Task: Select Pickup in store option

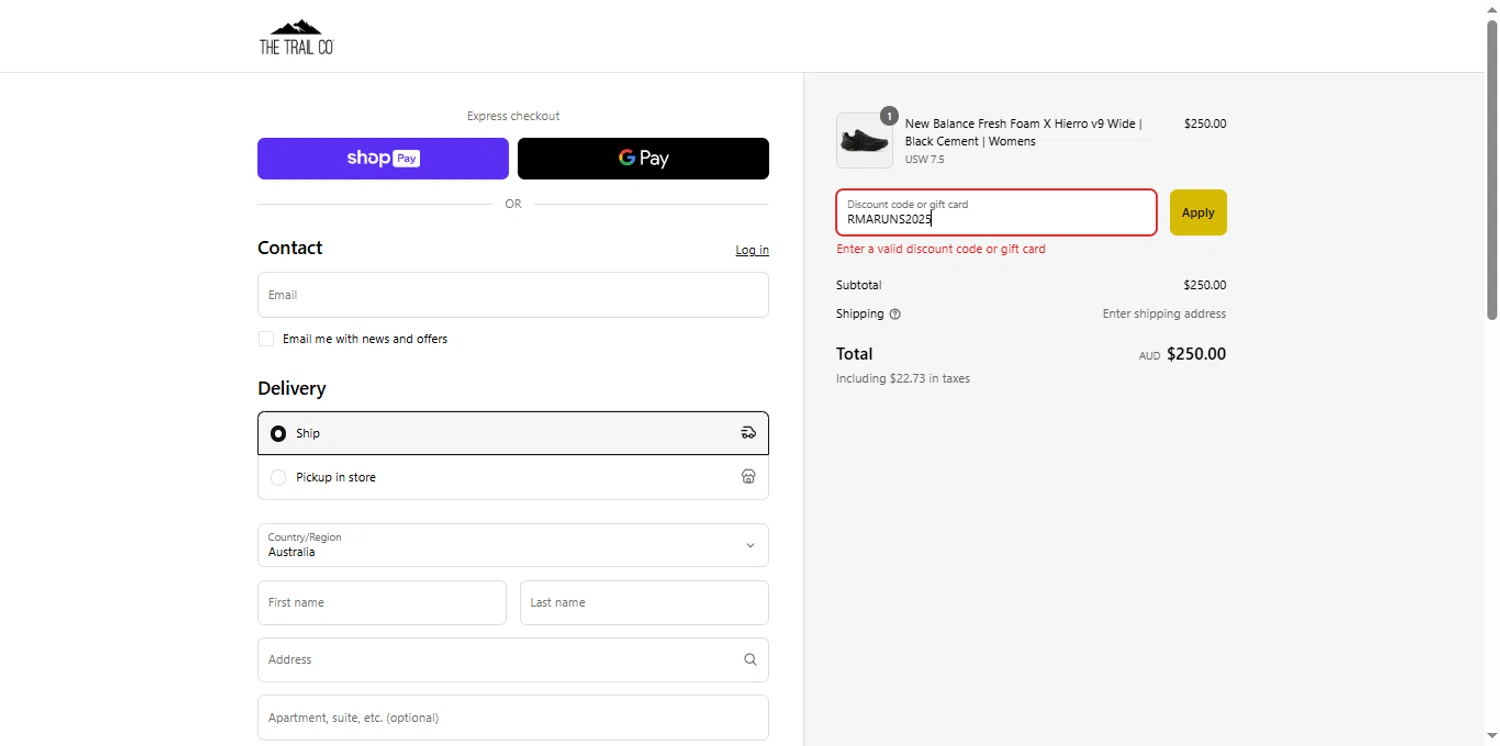Action: click(513, 477)
